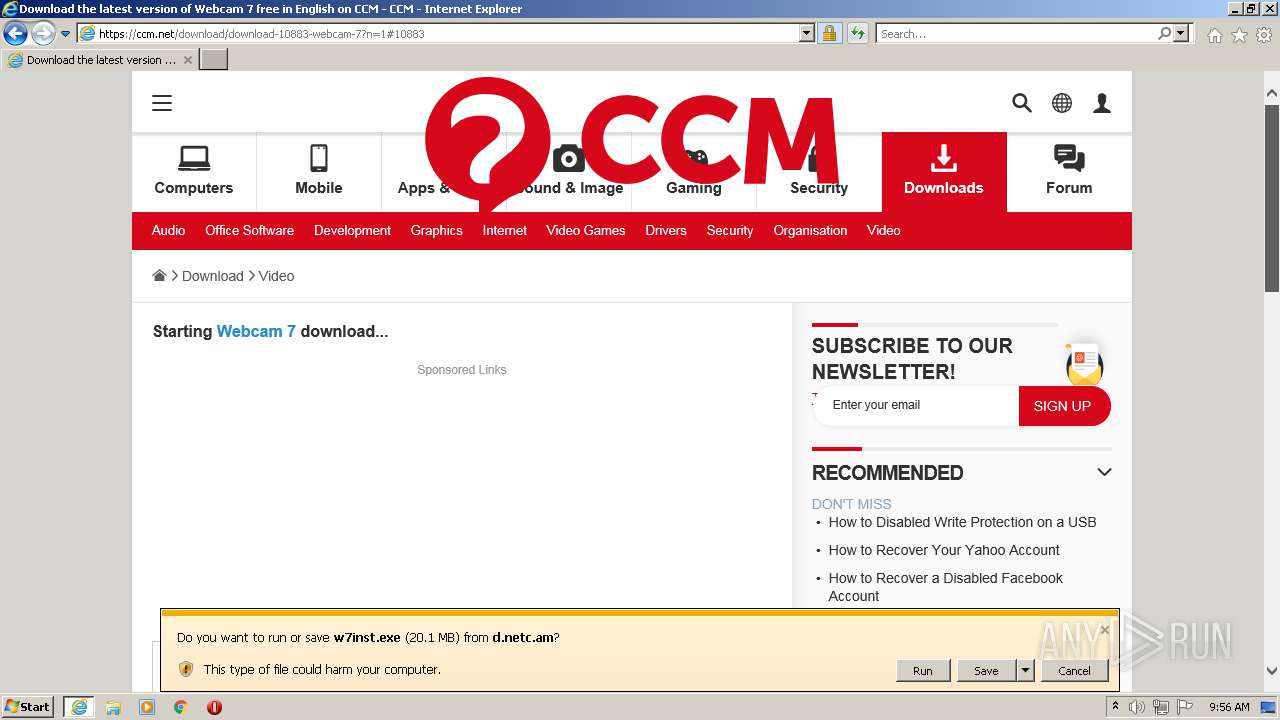Open the file explorer taskbar icon
The width and height of the screenshot is (1280, 720).
(x=113, y=707)
